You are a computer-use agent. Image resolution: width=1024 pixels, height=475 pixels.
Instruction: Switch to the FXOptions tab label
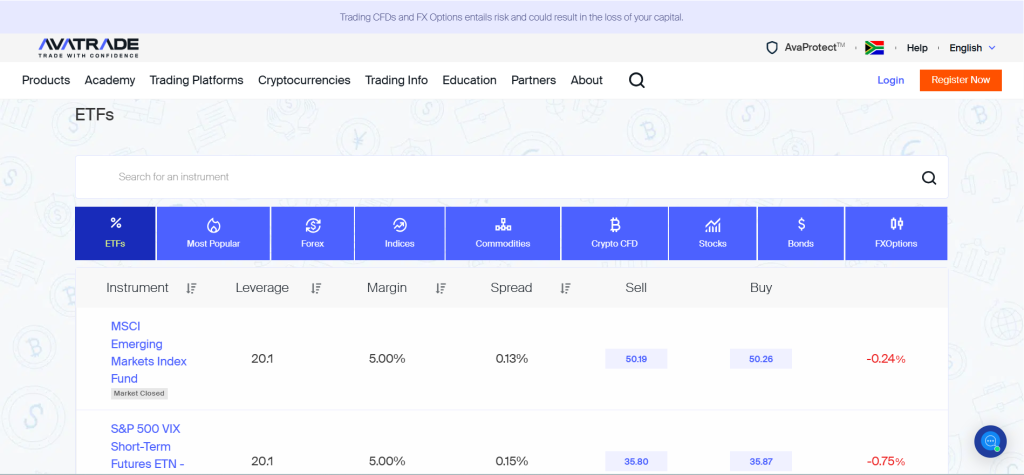click(x=896, y=244)
